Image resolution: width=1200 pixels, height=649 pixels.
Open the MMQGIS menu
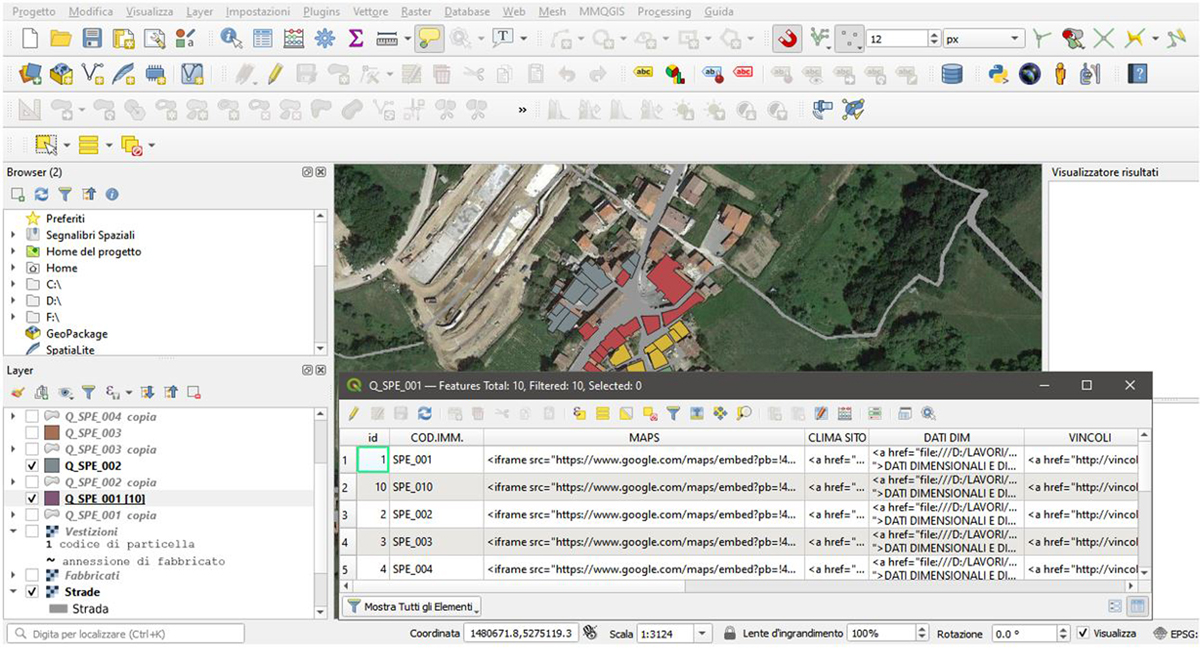pyautogui.click(x=601, y=11)
